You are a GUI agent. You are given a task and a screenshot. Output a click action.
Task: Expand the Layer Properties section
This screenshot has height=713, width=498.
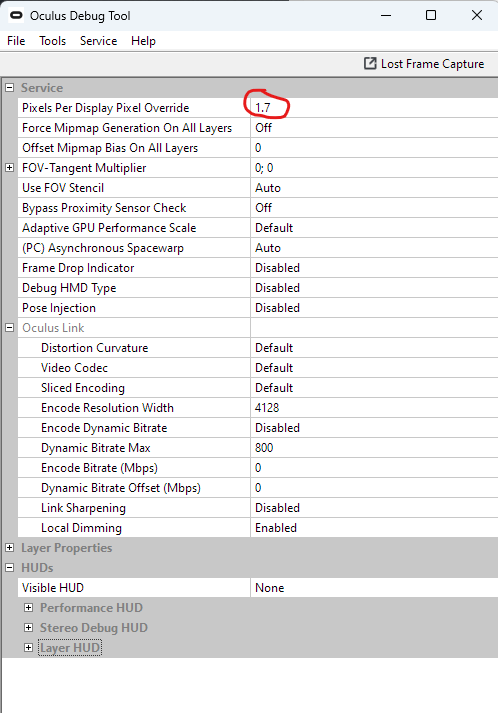(10, 548)
